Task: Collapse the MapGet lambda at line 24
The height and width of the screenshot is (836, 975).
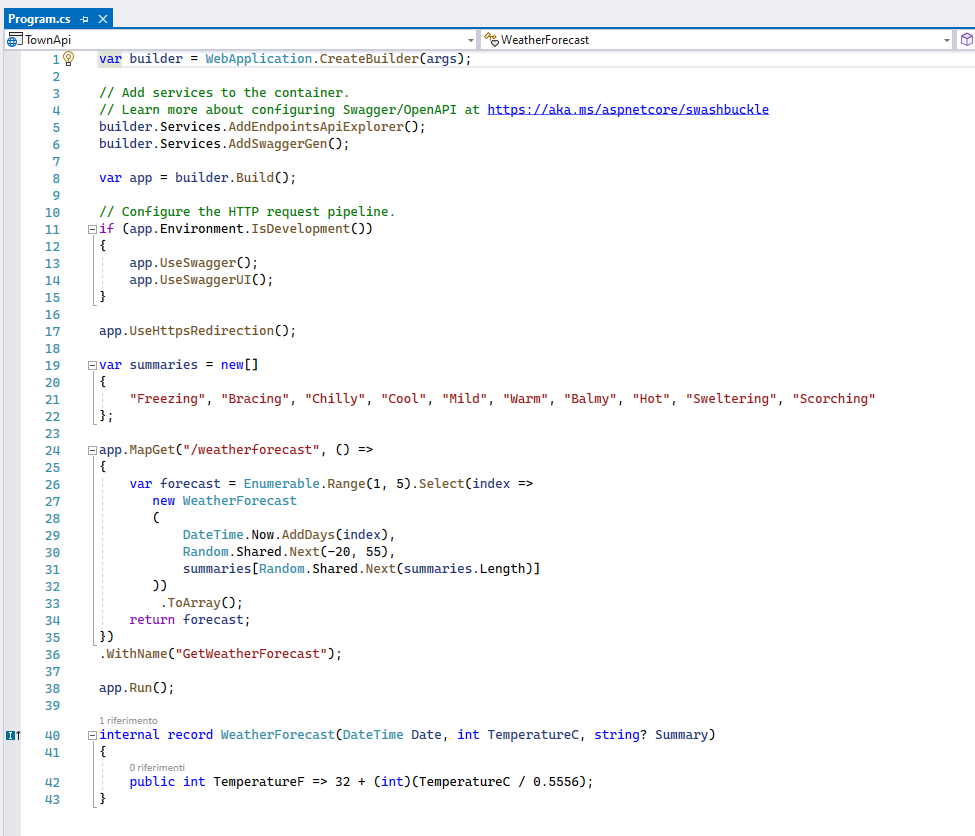Action: 90,449
